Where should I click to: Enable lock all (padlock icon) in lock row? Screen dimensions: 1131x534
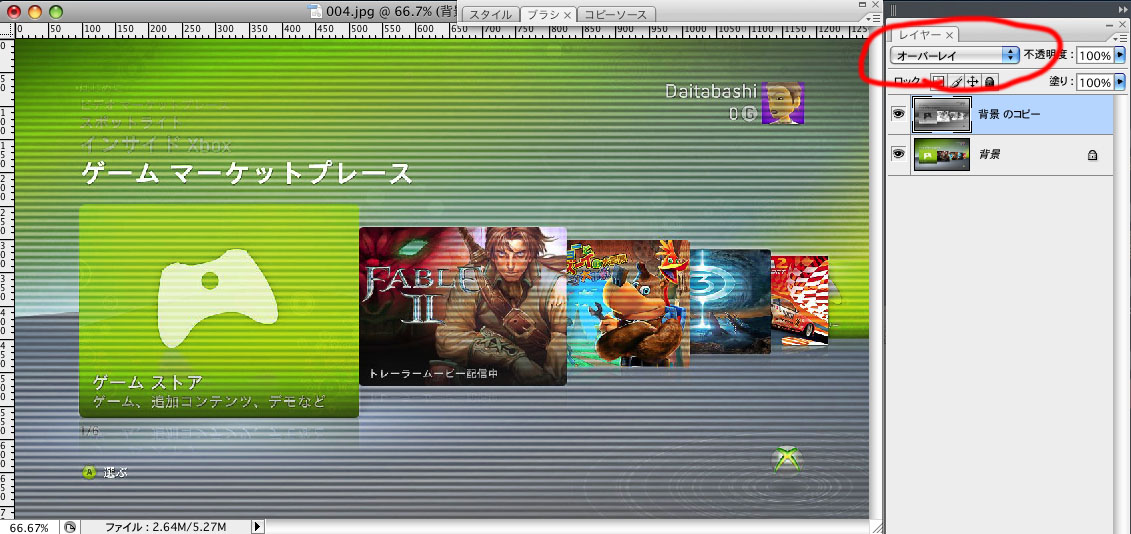tap(990, 82)
